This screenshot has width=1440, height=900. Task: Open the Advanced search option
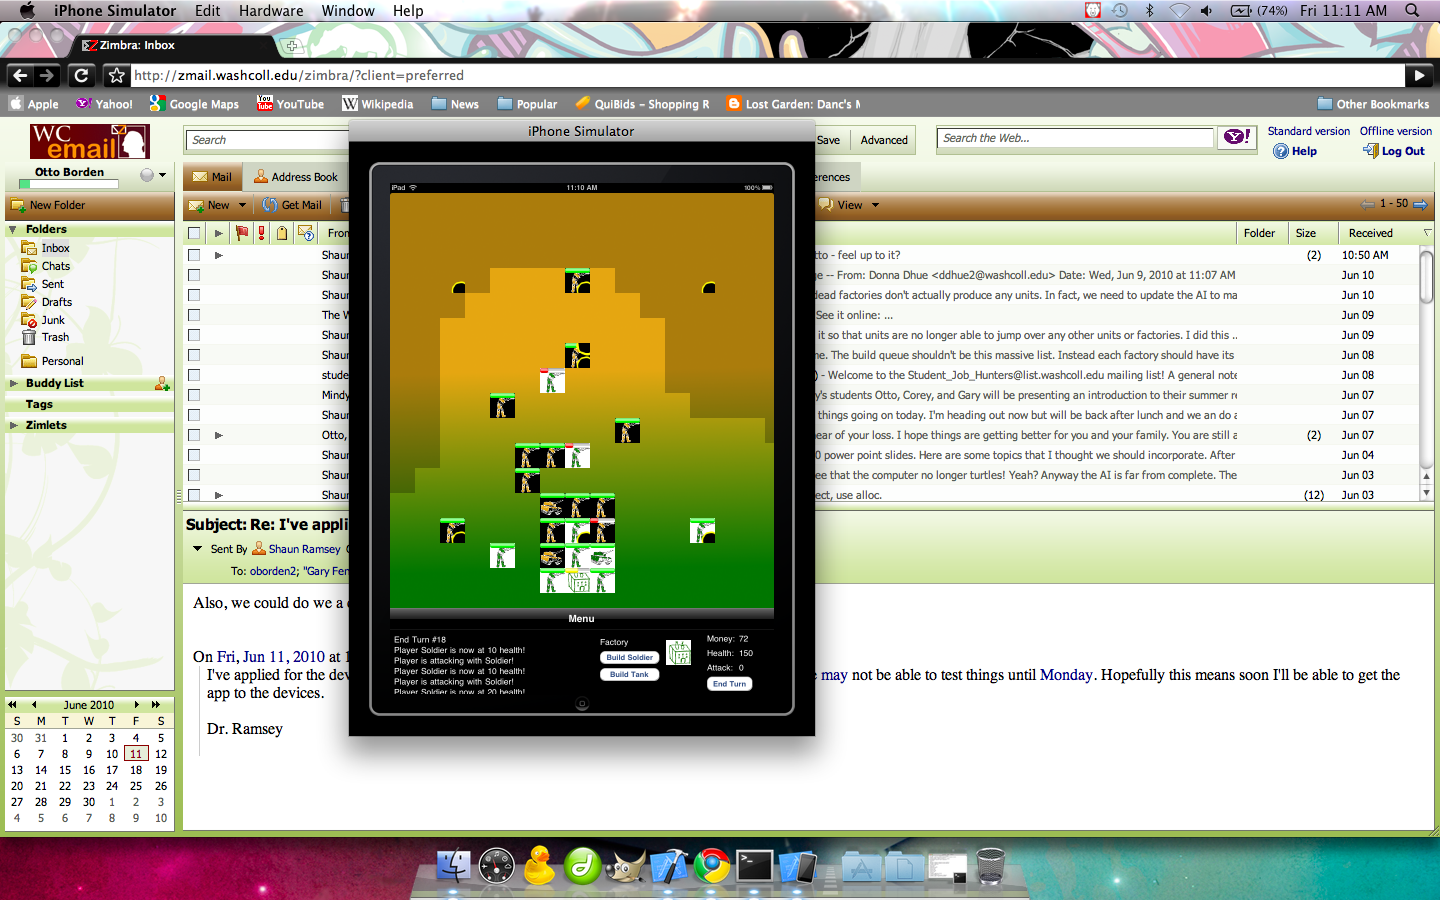(884, 140)
